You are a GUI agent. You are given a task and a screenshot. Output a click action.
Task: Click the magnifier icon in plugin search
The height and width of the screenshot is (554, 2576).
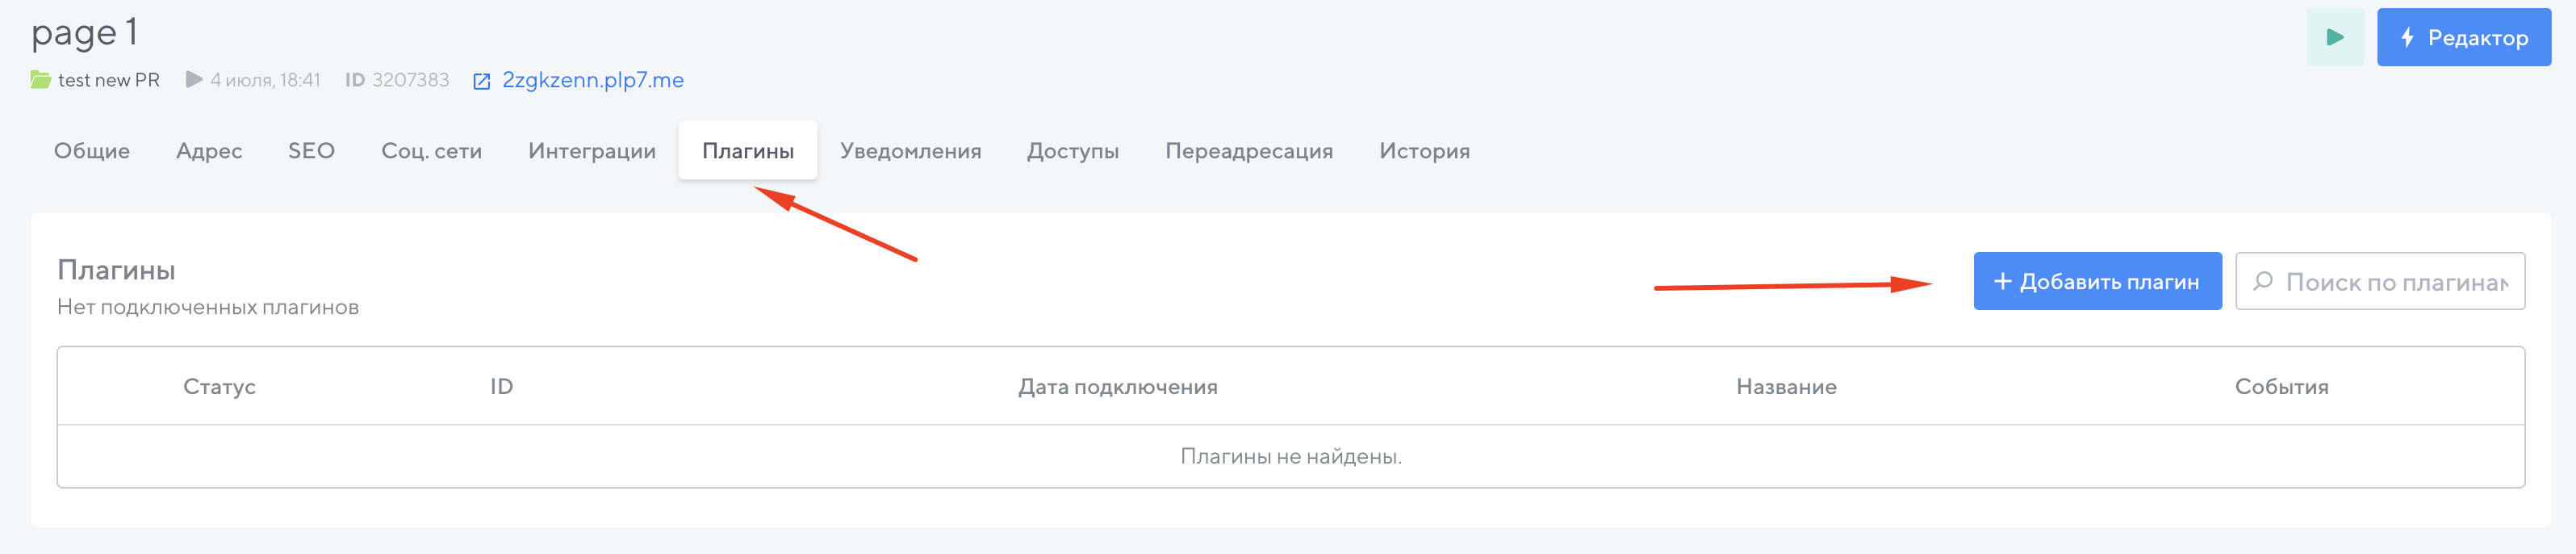[2263, 282]
